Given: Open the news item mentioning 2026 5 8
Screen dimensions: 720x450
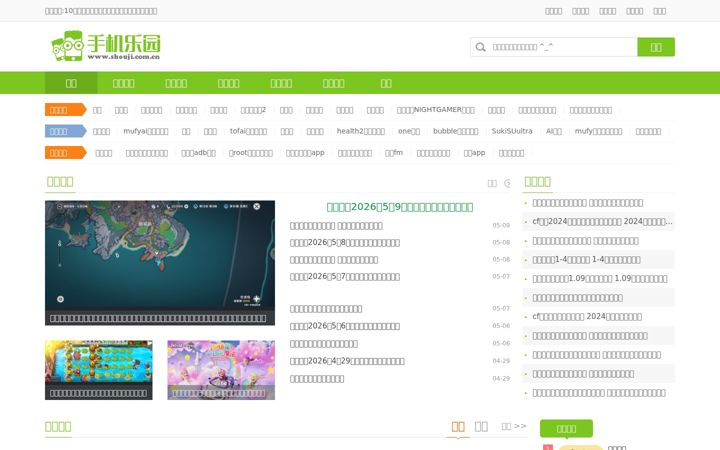Looking at the screenshot, I should pos(344,242).
